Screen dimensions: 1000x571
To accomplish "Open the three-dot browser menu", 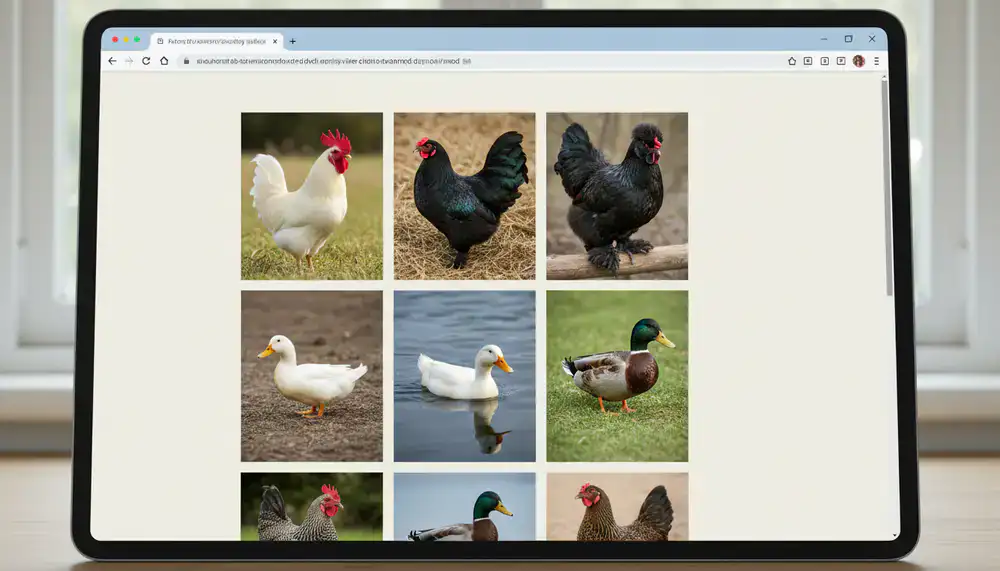I will [x=876, y=61].
